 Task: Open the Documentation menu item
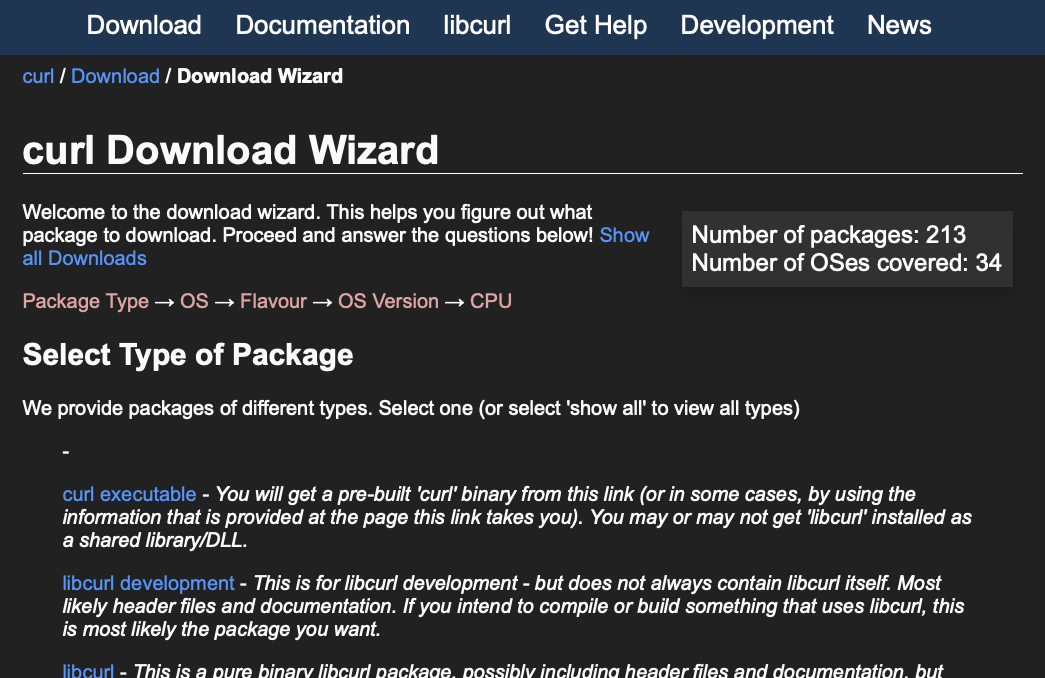pyautogui.click(x=323, y=25)
